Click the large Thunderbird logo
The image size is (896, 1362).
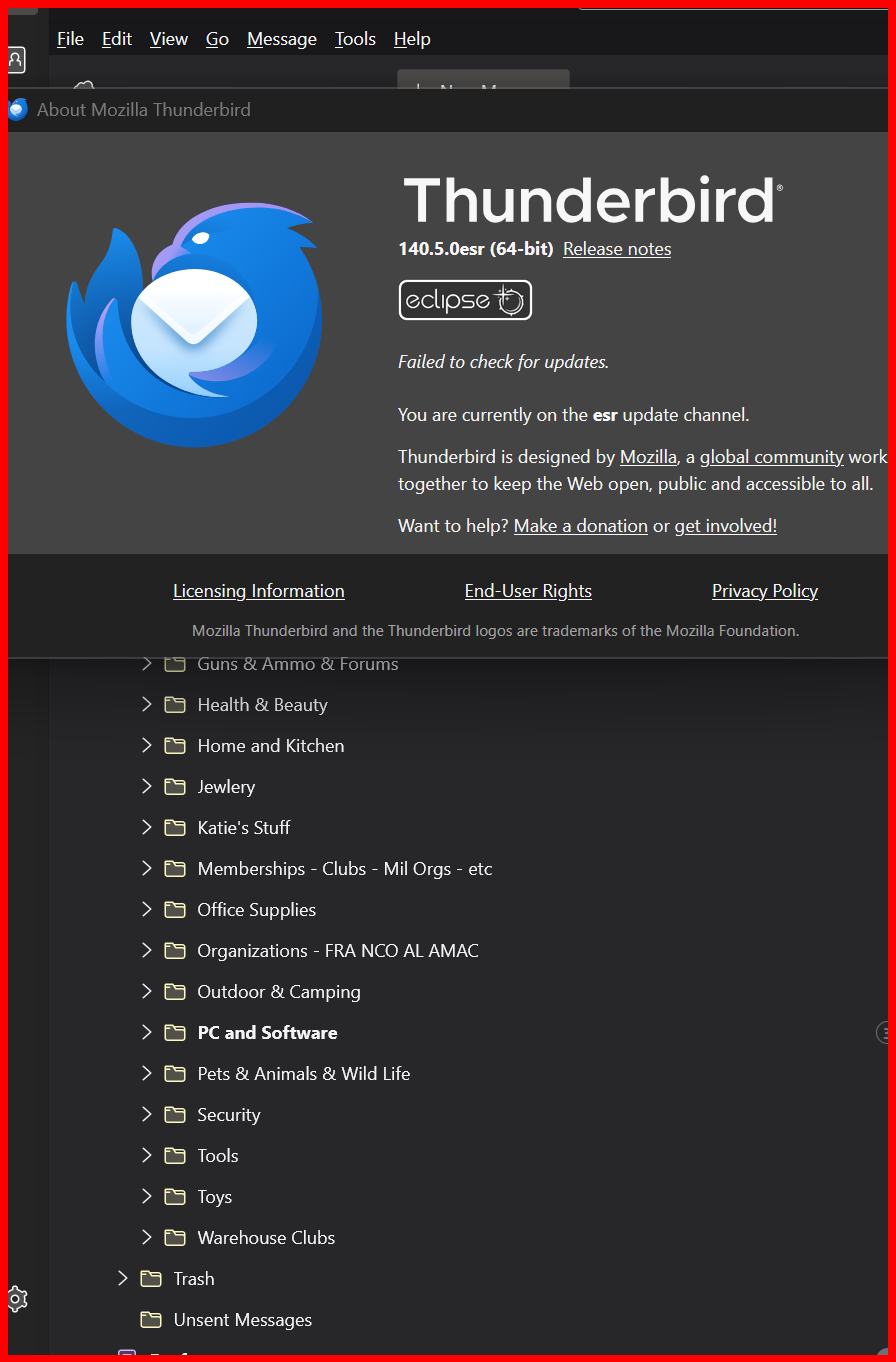coord(194,324)
